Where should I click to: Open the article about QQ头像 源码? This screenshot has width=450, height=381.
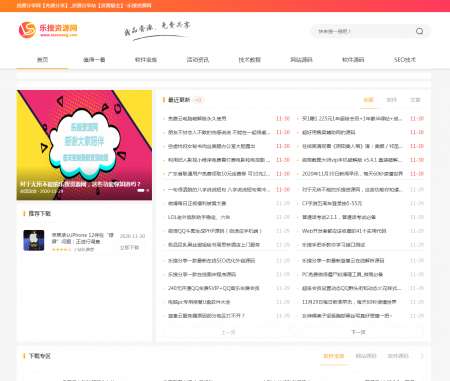click(215, 231)
